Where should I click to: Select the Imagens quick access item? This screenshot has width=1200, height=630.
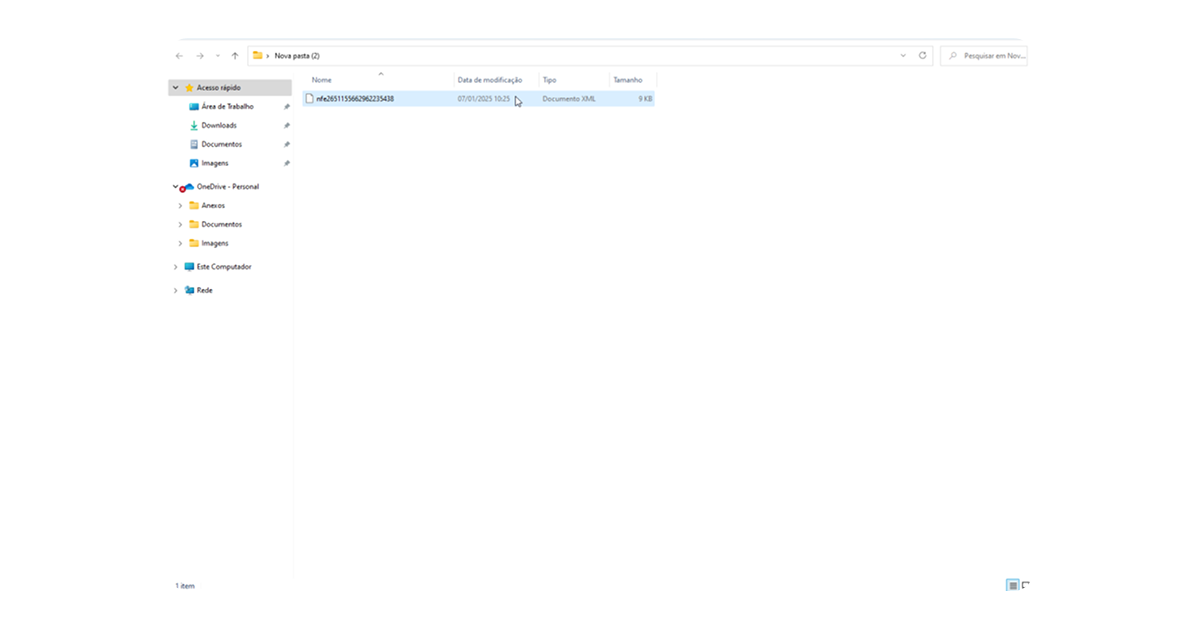click(214, 163)
